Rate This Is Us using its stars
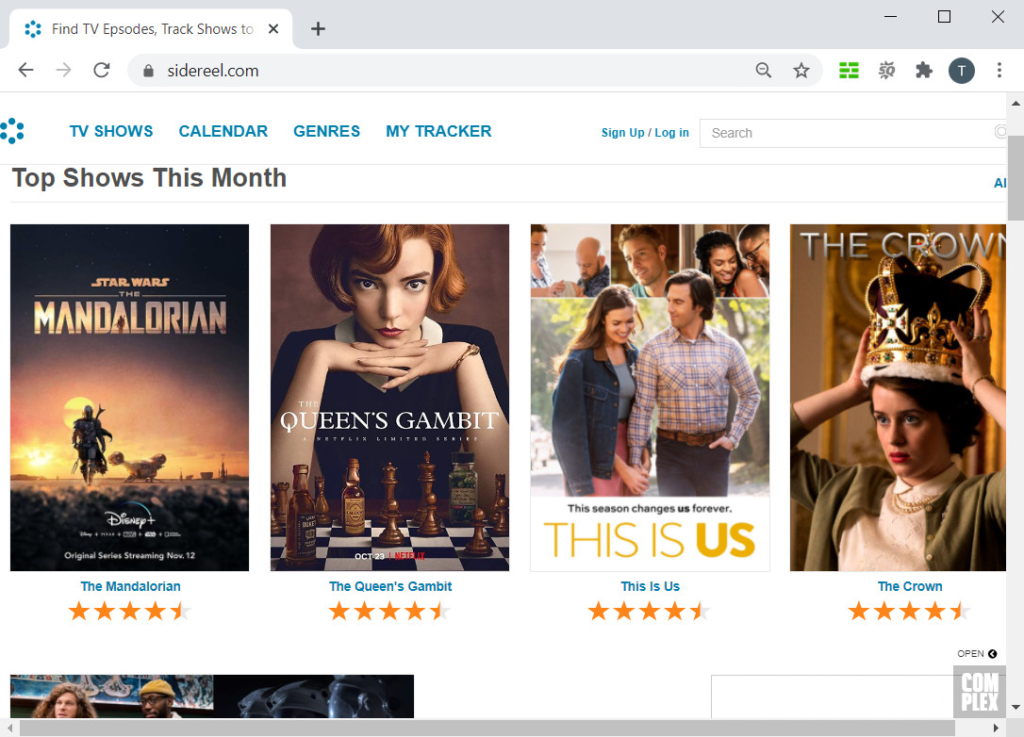 (649, 611)
